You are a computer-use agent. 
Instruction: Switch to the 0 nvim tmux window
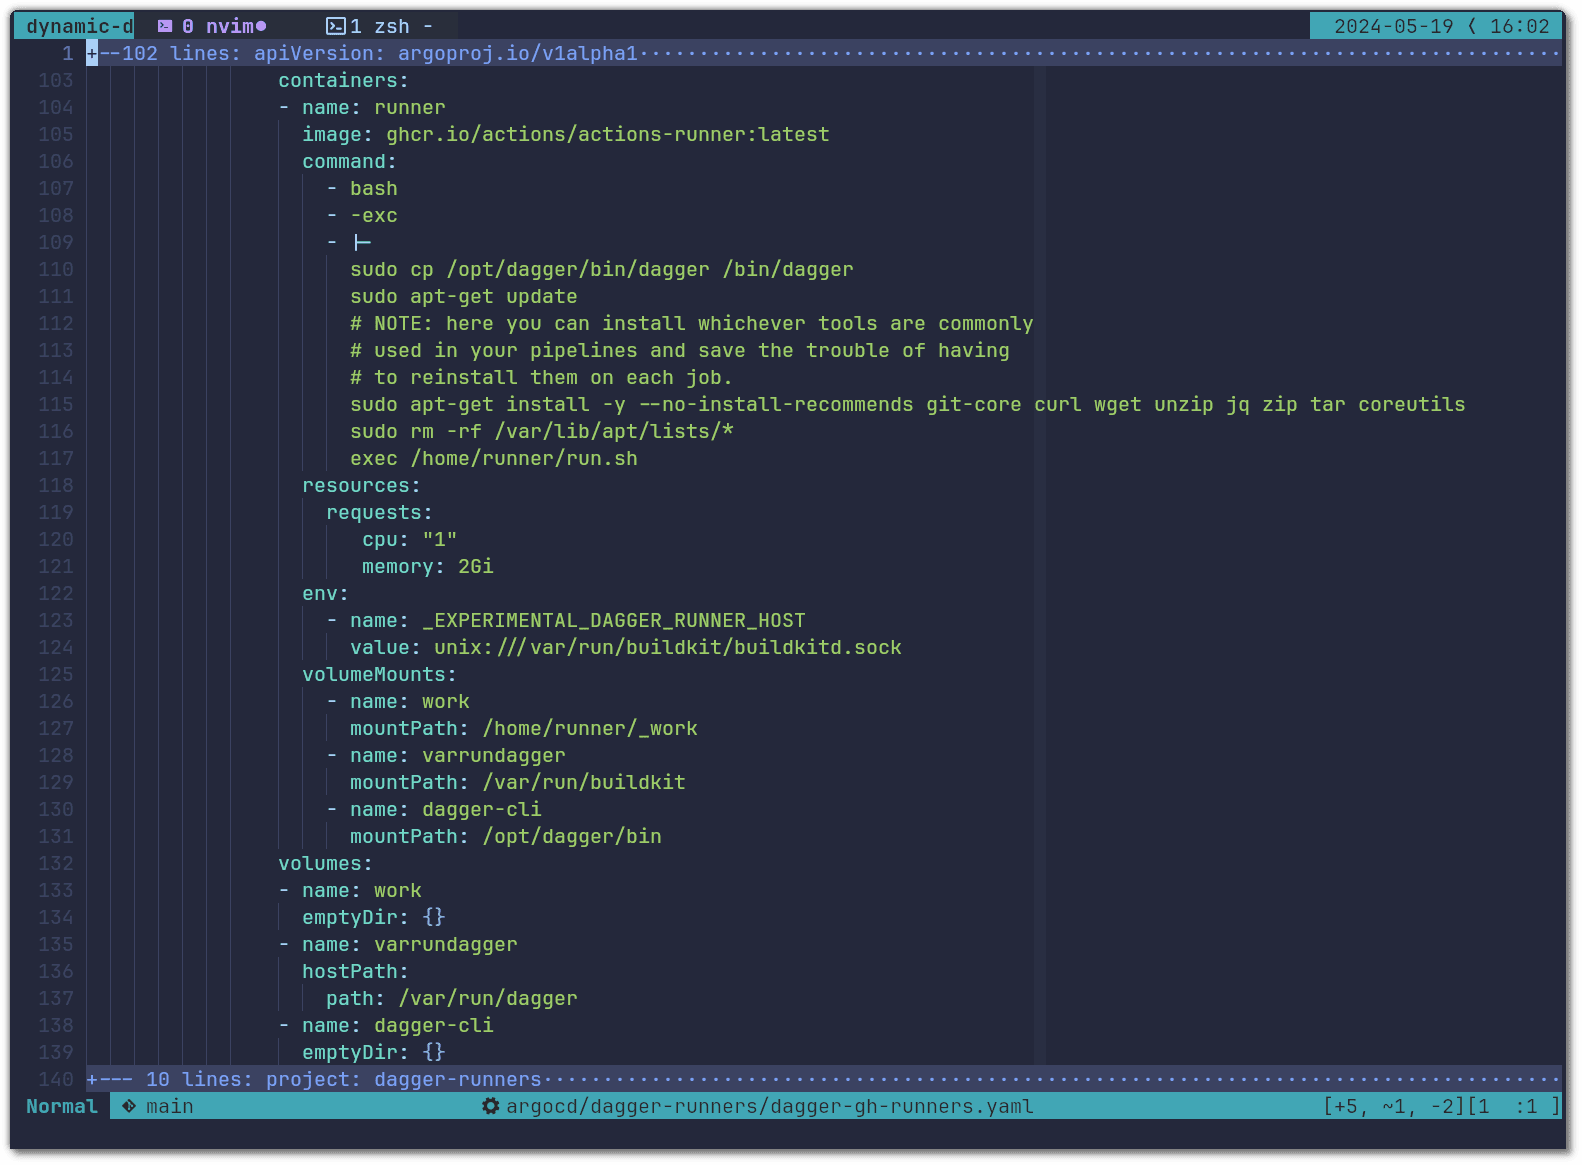(x=224, y=26)
